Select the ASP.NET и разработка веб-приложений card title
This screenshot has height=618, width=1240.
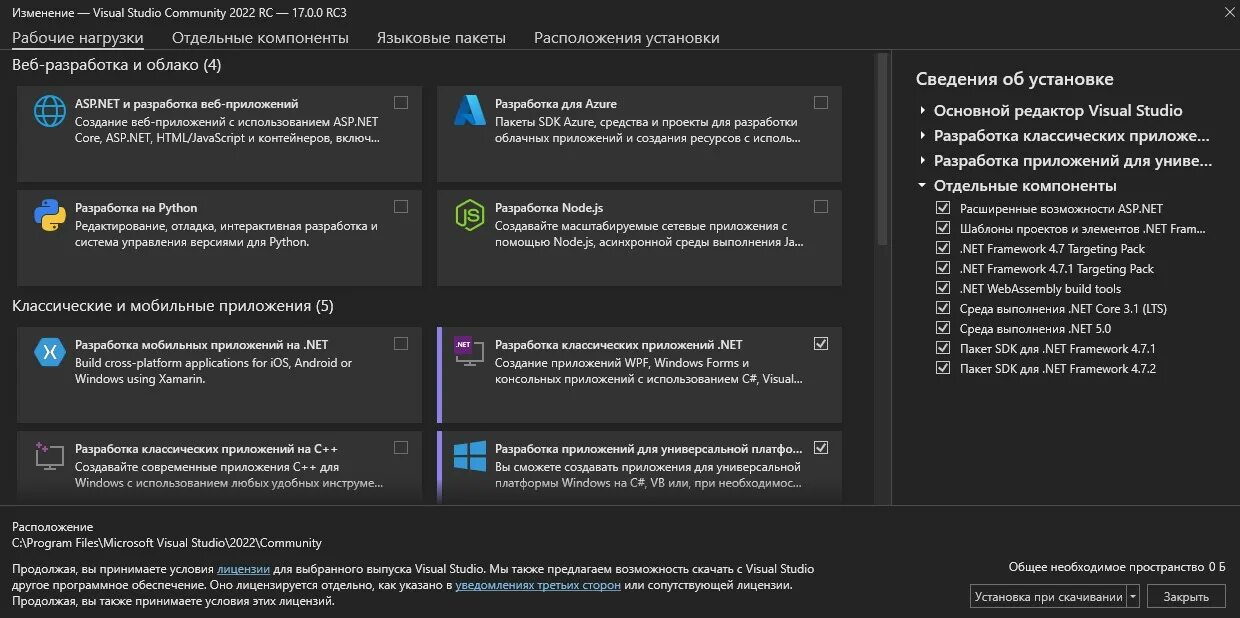tap(186, 104)
